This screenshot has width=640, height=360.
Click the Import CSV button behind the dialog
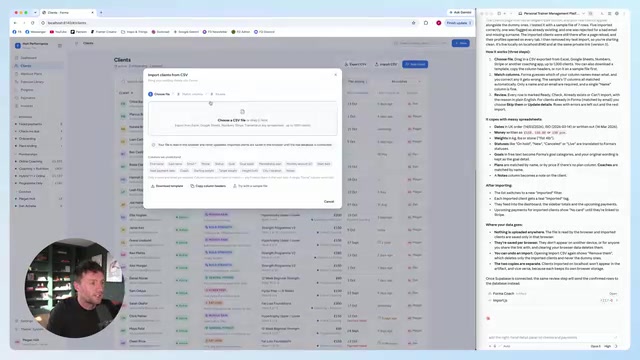click(386, 64)
